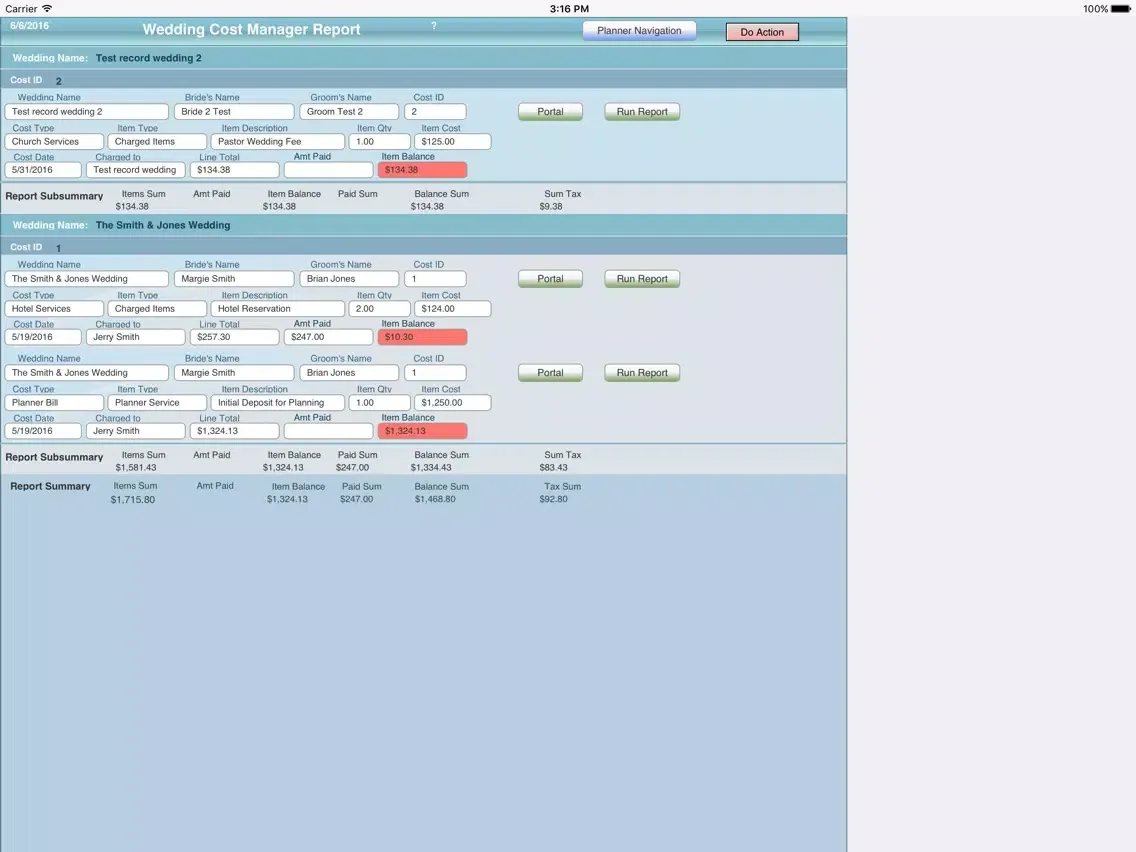Select the Planner Service item type field
The height and width of the screenshot is (852, 1136).
[x=157, y=402]
